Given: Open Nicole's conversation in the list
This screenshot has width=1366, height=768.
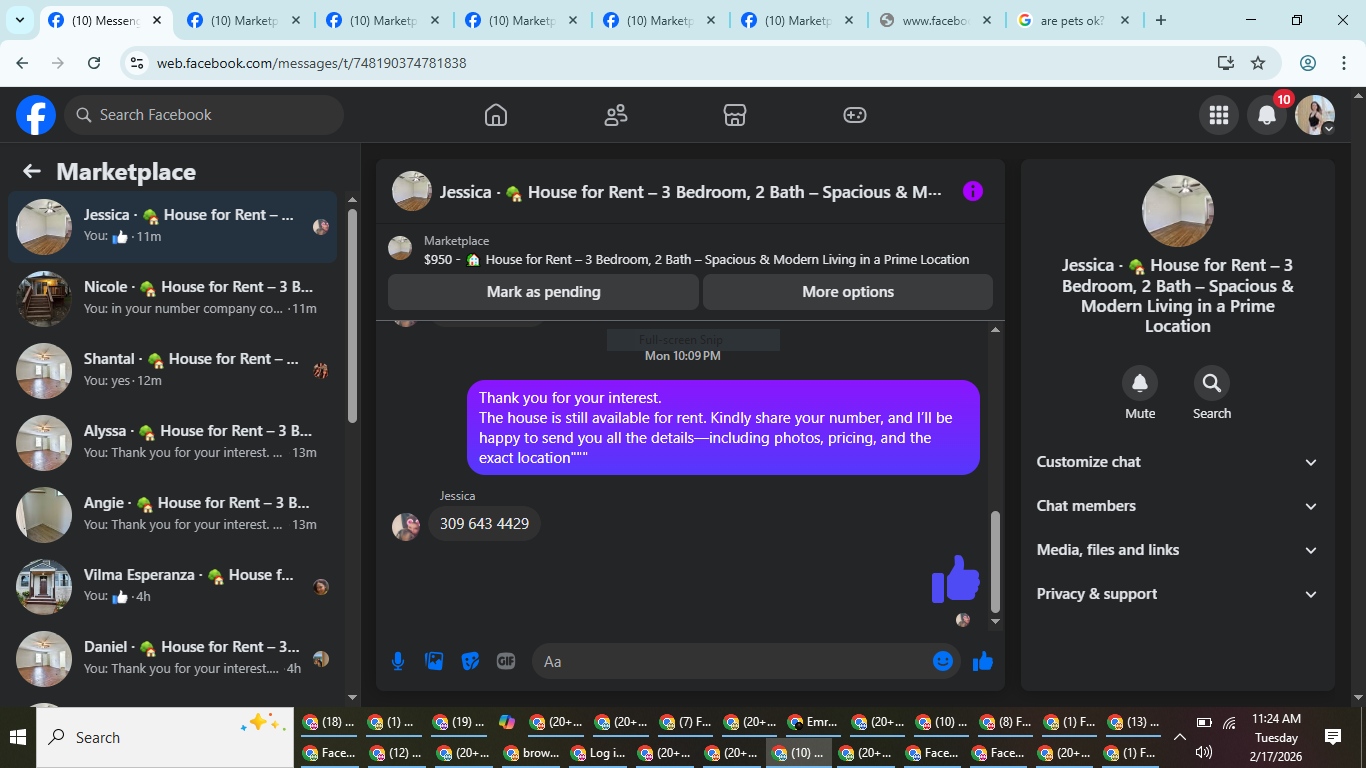Looking at the screenshot, I should pyautogui.click(x=173, y=299).
